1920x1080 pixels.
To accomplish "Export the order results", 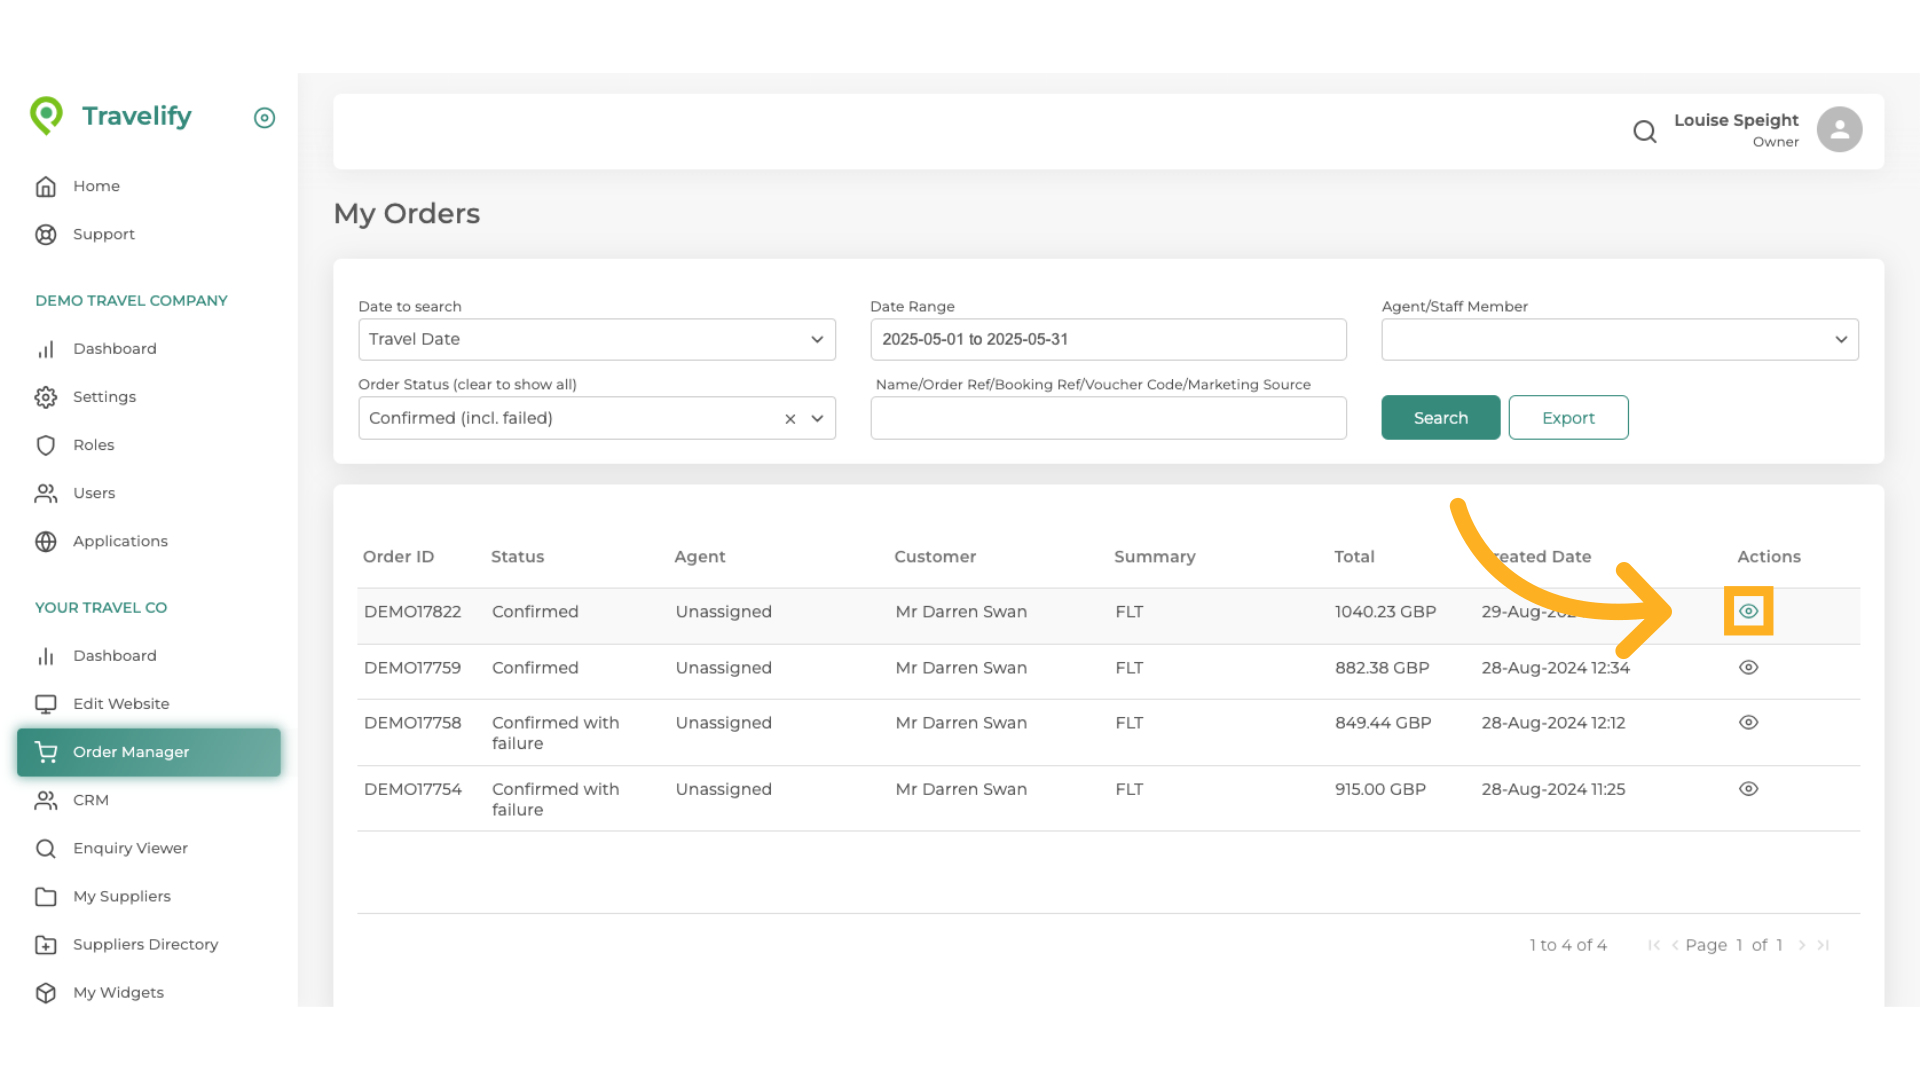I will tap(1568, 417).
